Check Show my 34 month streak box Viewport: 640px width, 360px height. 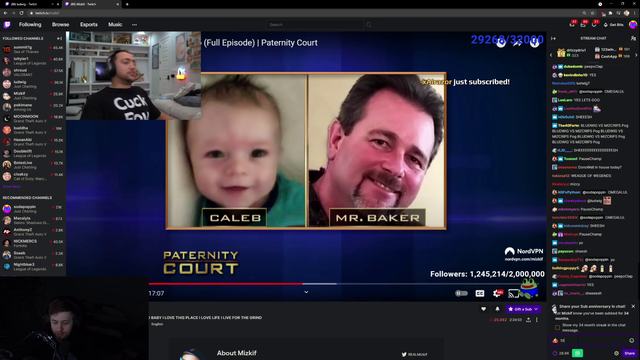(x=558, y=327)
